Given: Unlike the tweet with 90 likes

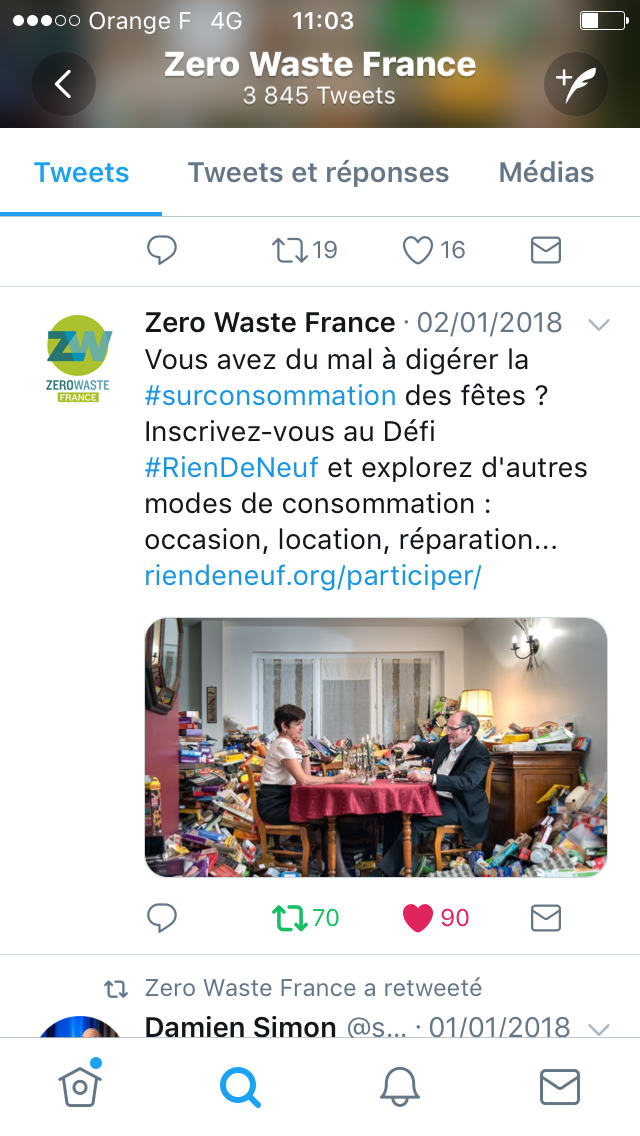Looking at the screenshot, I should pyautogui.click(x=436, y=918).
